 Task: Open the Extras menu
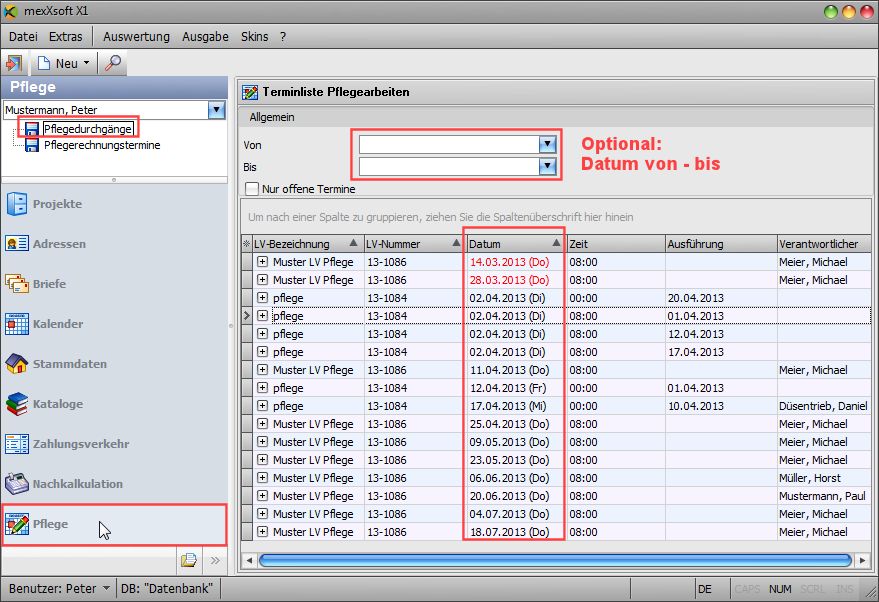66,36
